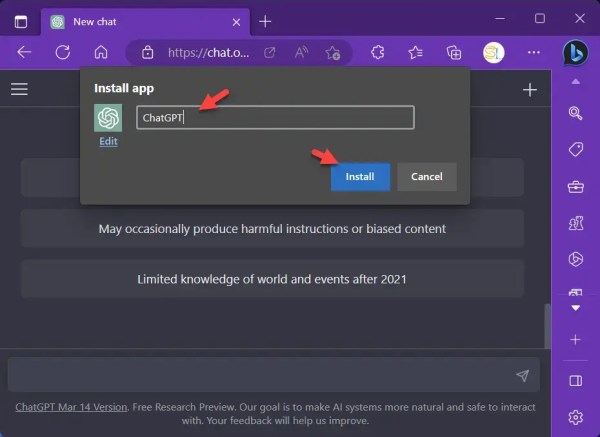
Task: Toggle the sidebar panel layout icon
Action: pyautogui.click(x=576, y=380)
